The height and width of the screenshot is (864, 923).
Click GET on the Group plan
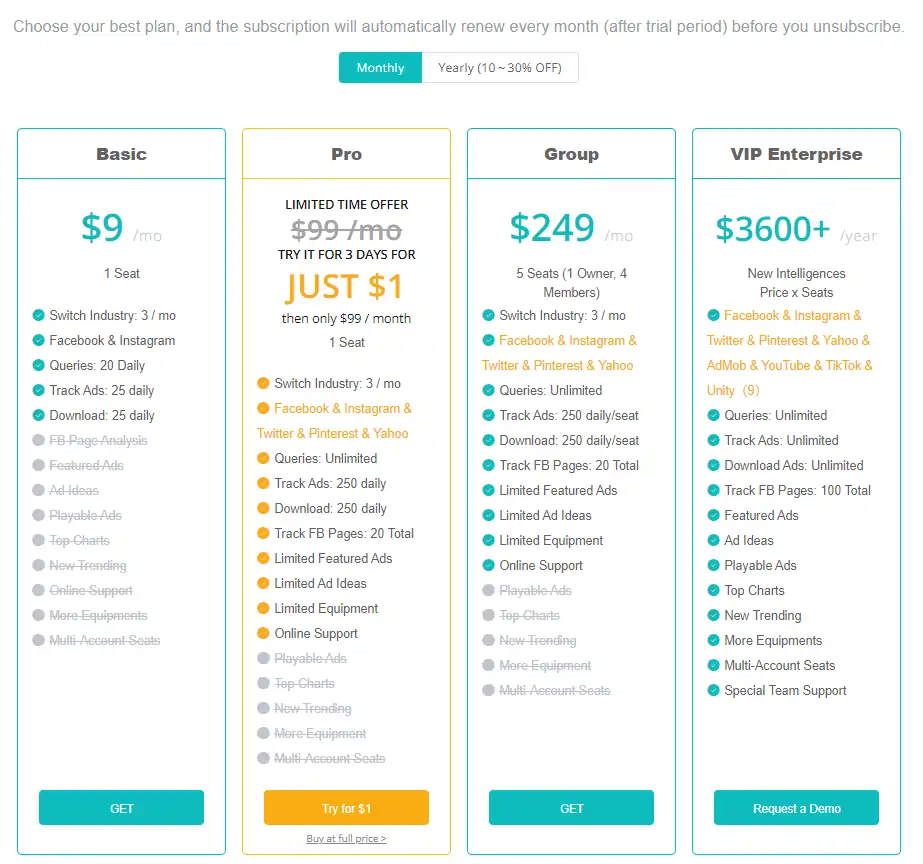pos(571,808)
